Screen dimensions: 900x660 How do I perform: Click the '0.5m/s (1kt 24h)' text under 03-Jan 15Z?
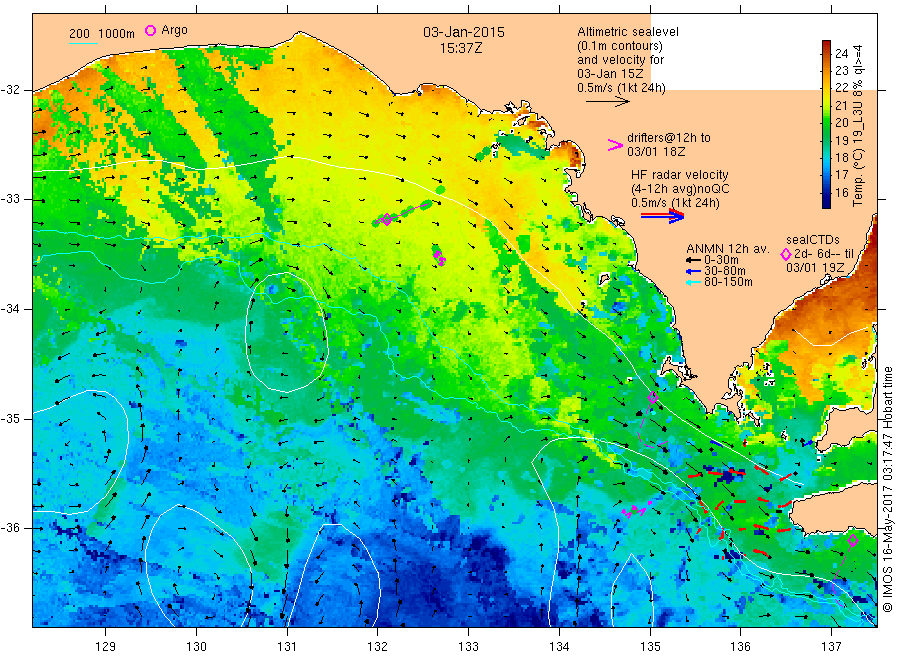click(x=622, y=88)
